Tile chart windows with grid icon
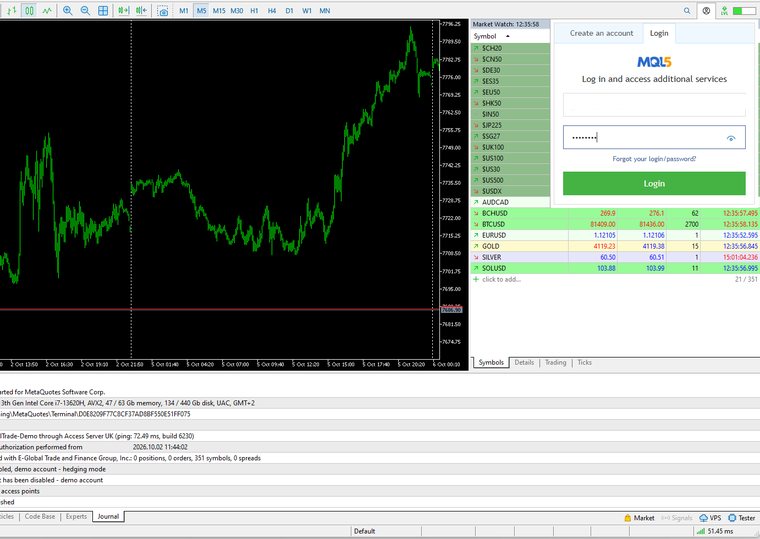The image size is (760, 539). [103, 10]
